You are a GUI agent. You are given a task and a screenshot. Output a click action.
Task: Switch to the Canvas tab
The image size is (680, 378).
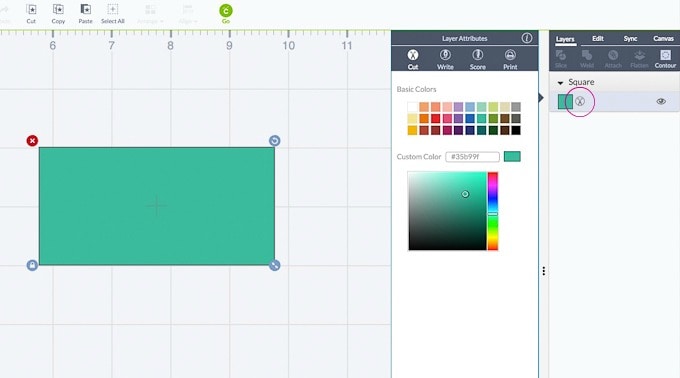(x=663, y=39)
